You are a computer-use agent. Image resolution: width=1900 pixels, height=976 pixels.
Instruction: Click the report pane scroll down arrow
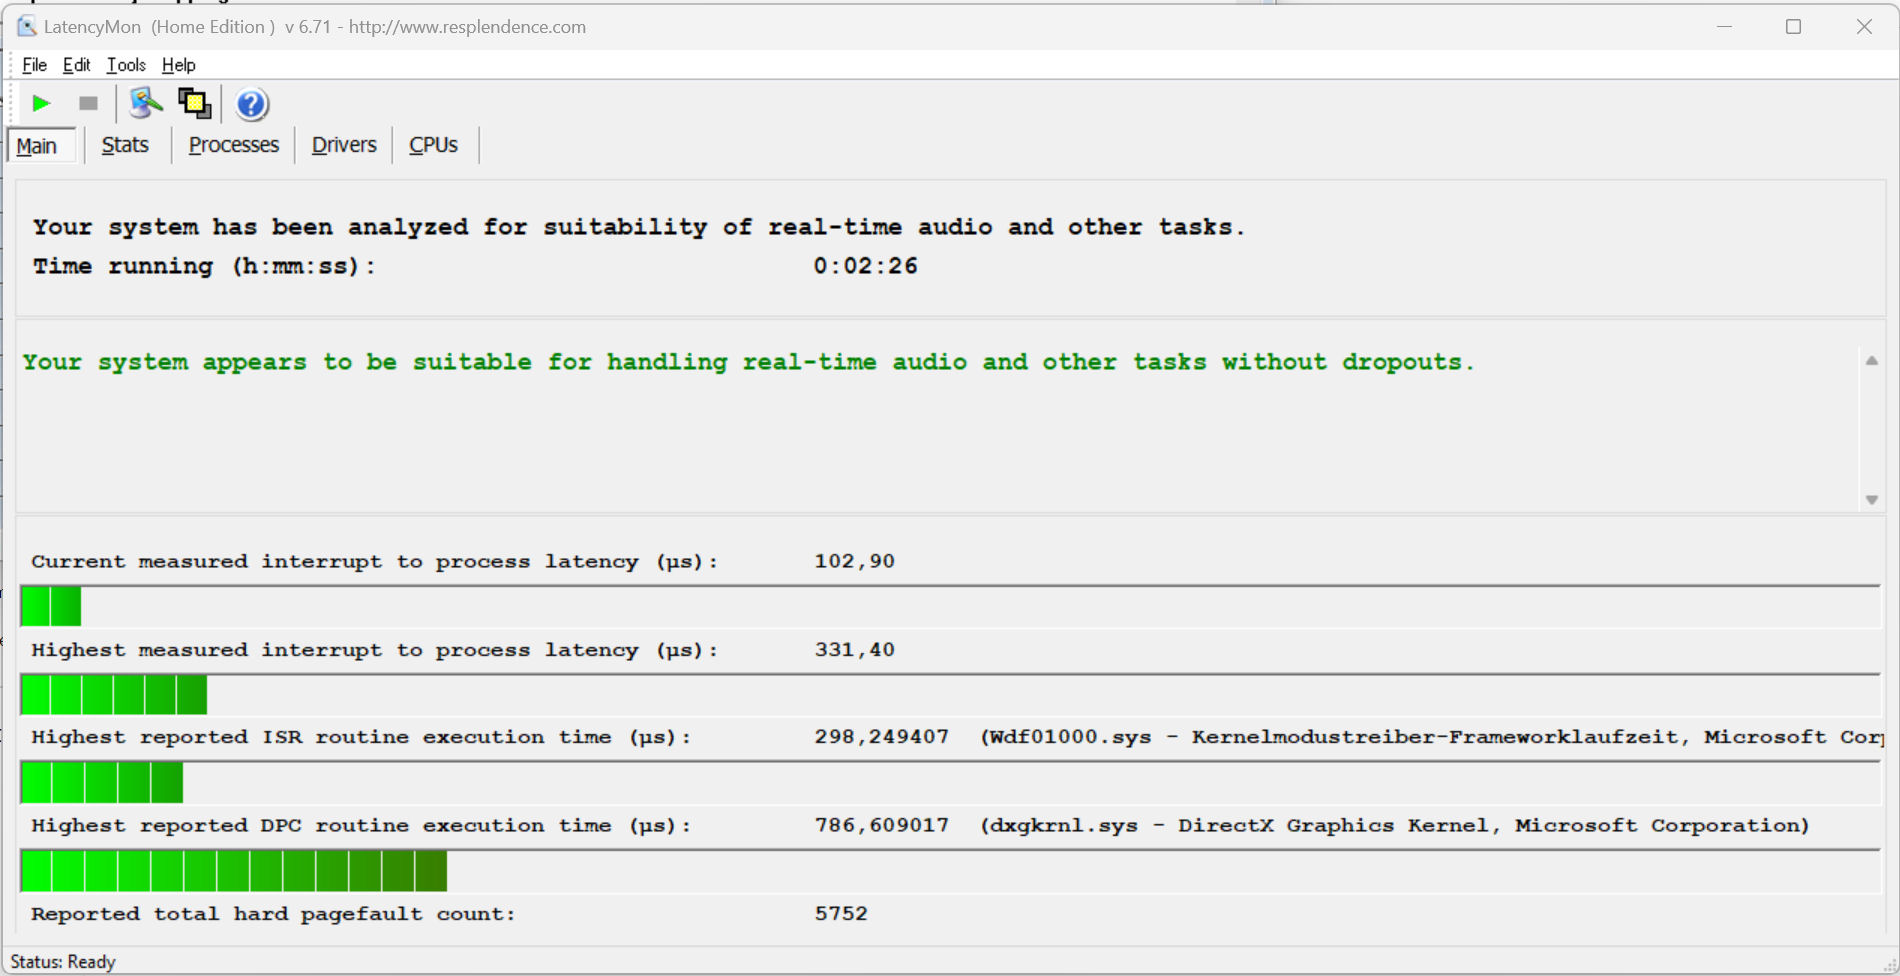(x=1871, y=500)
